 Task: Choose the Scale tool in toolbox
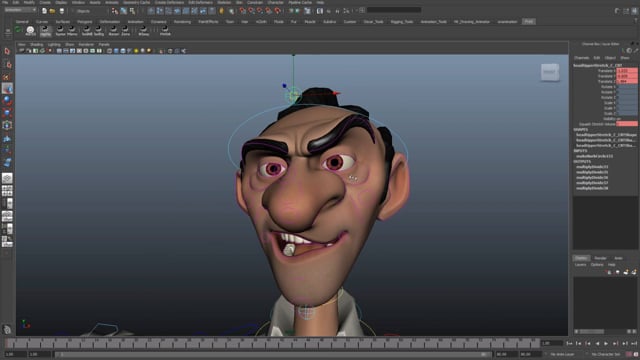tap(7, 113)
